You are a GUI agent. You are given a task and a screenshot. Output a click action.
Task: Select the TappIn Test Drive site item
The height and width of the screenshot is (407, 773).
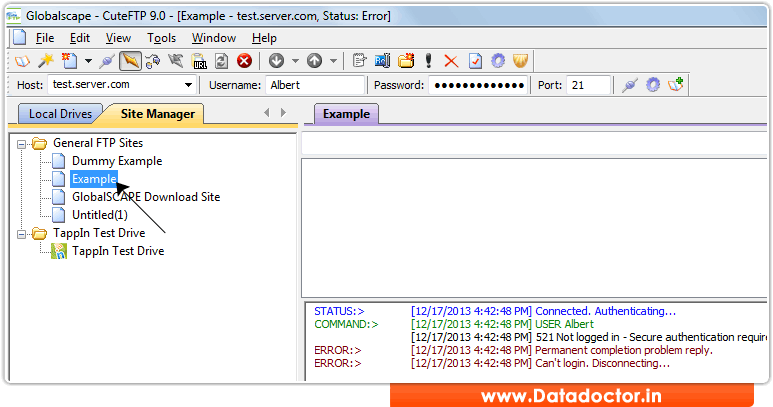point(118,251)
